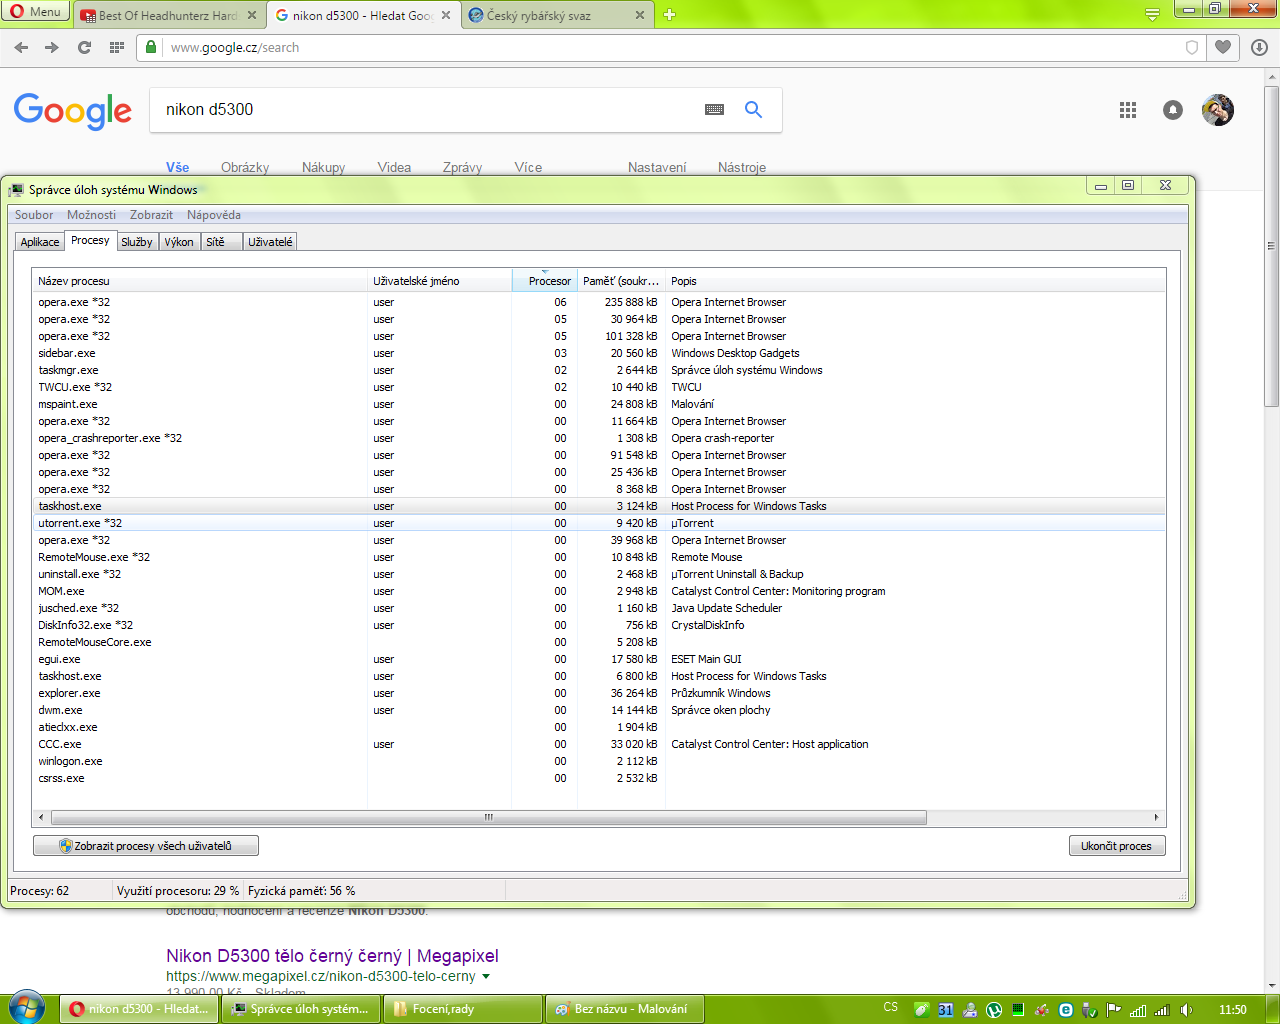Image resolution: width=1280 pixels, height=1024 pixels.
Task: Open the Nikon D5300 Megapixel search result
Action: (332, 956)
